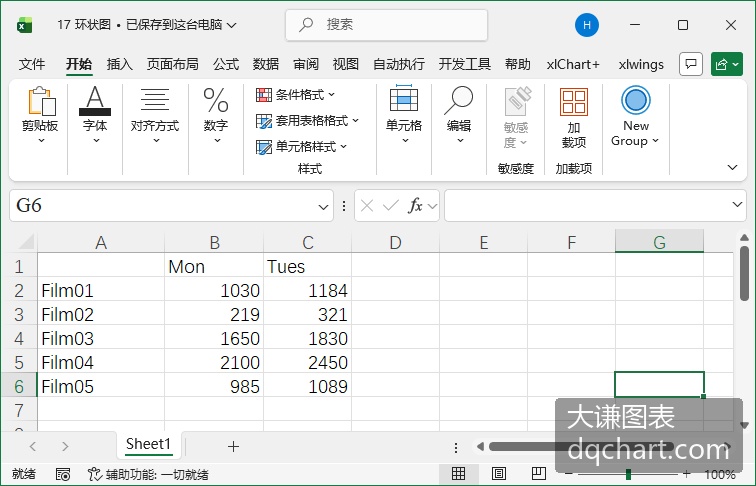Switch to the Review (审阅) tab

point(306,64)
